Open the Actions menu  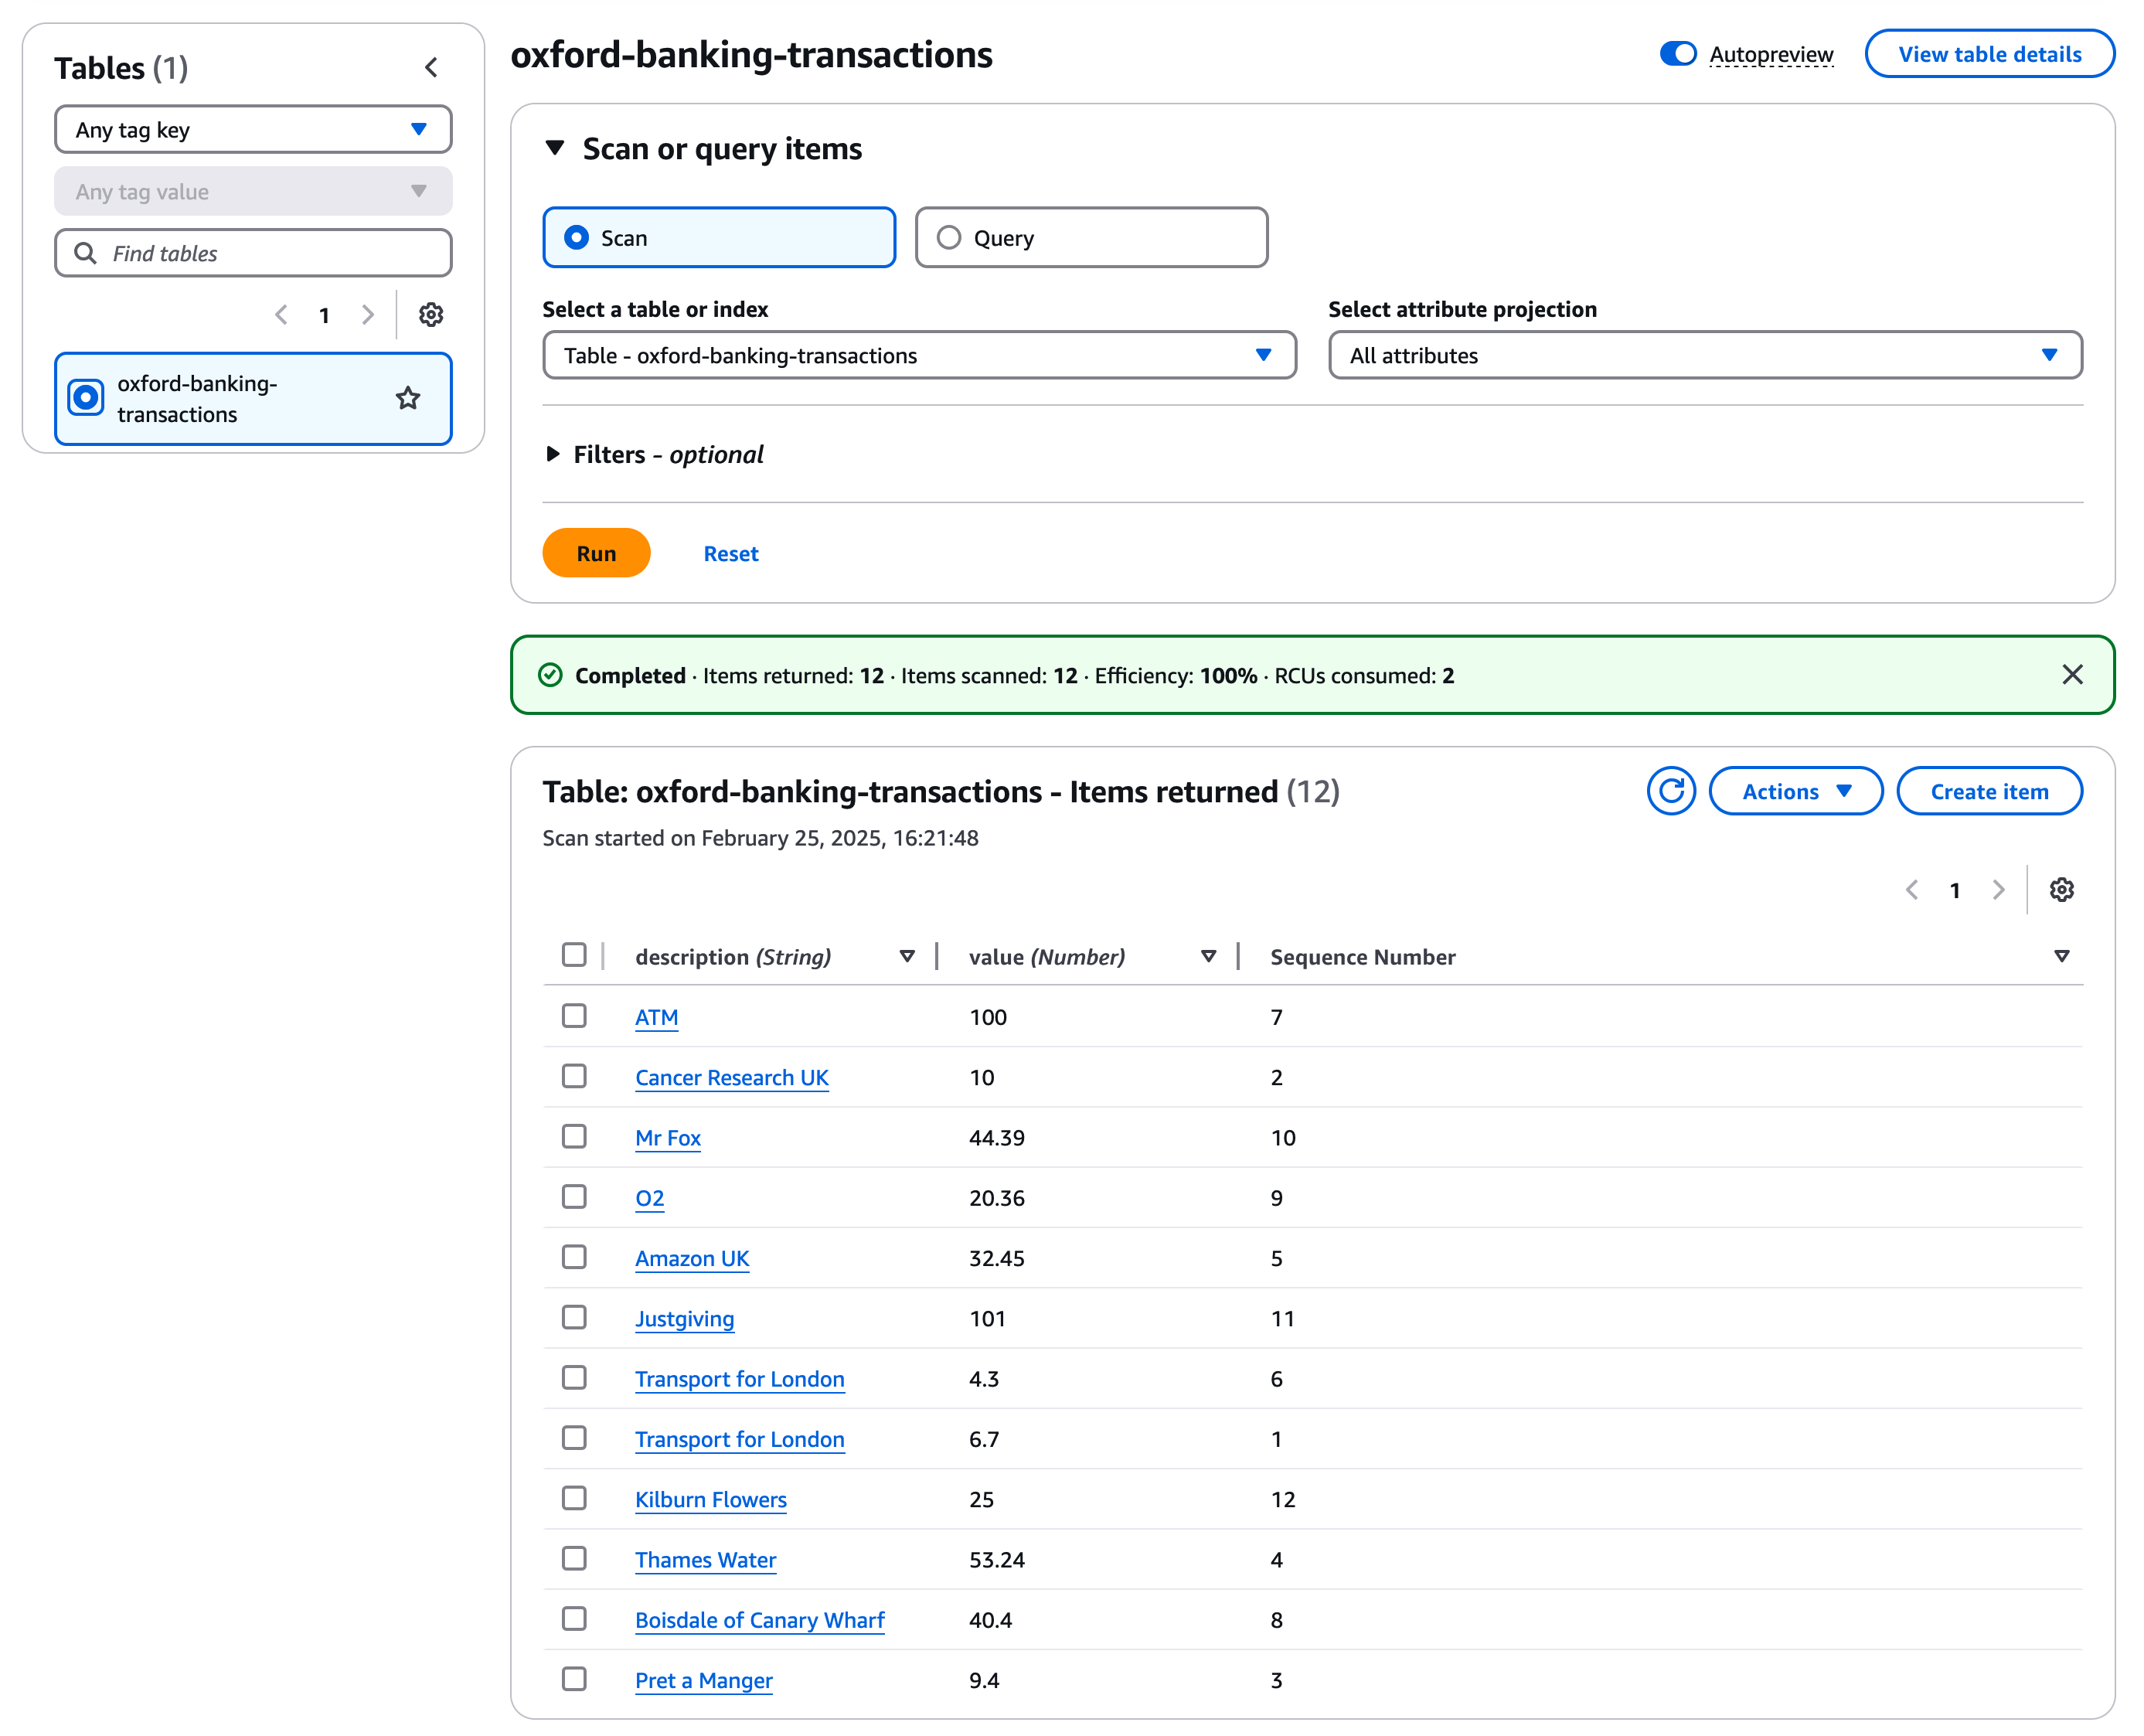coord(1795,790)
